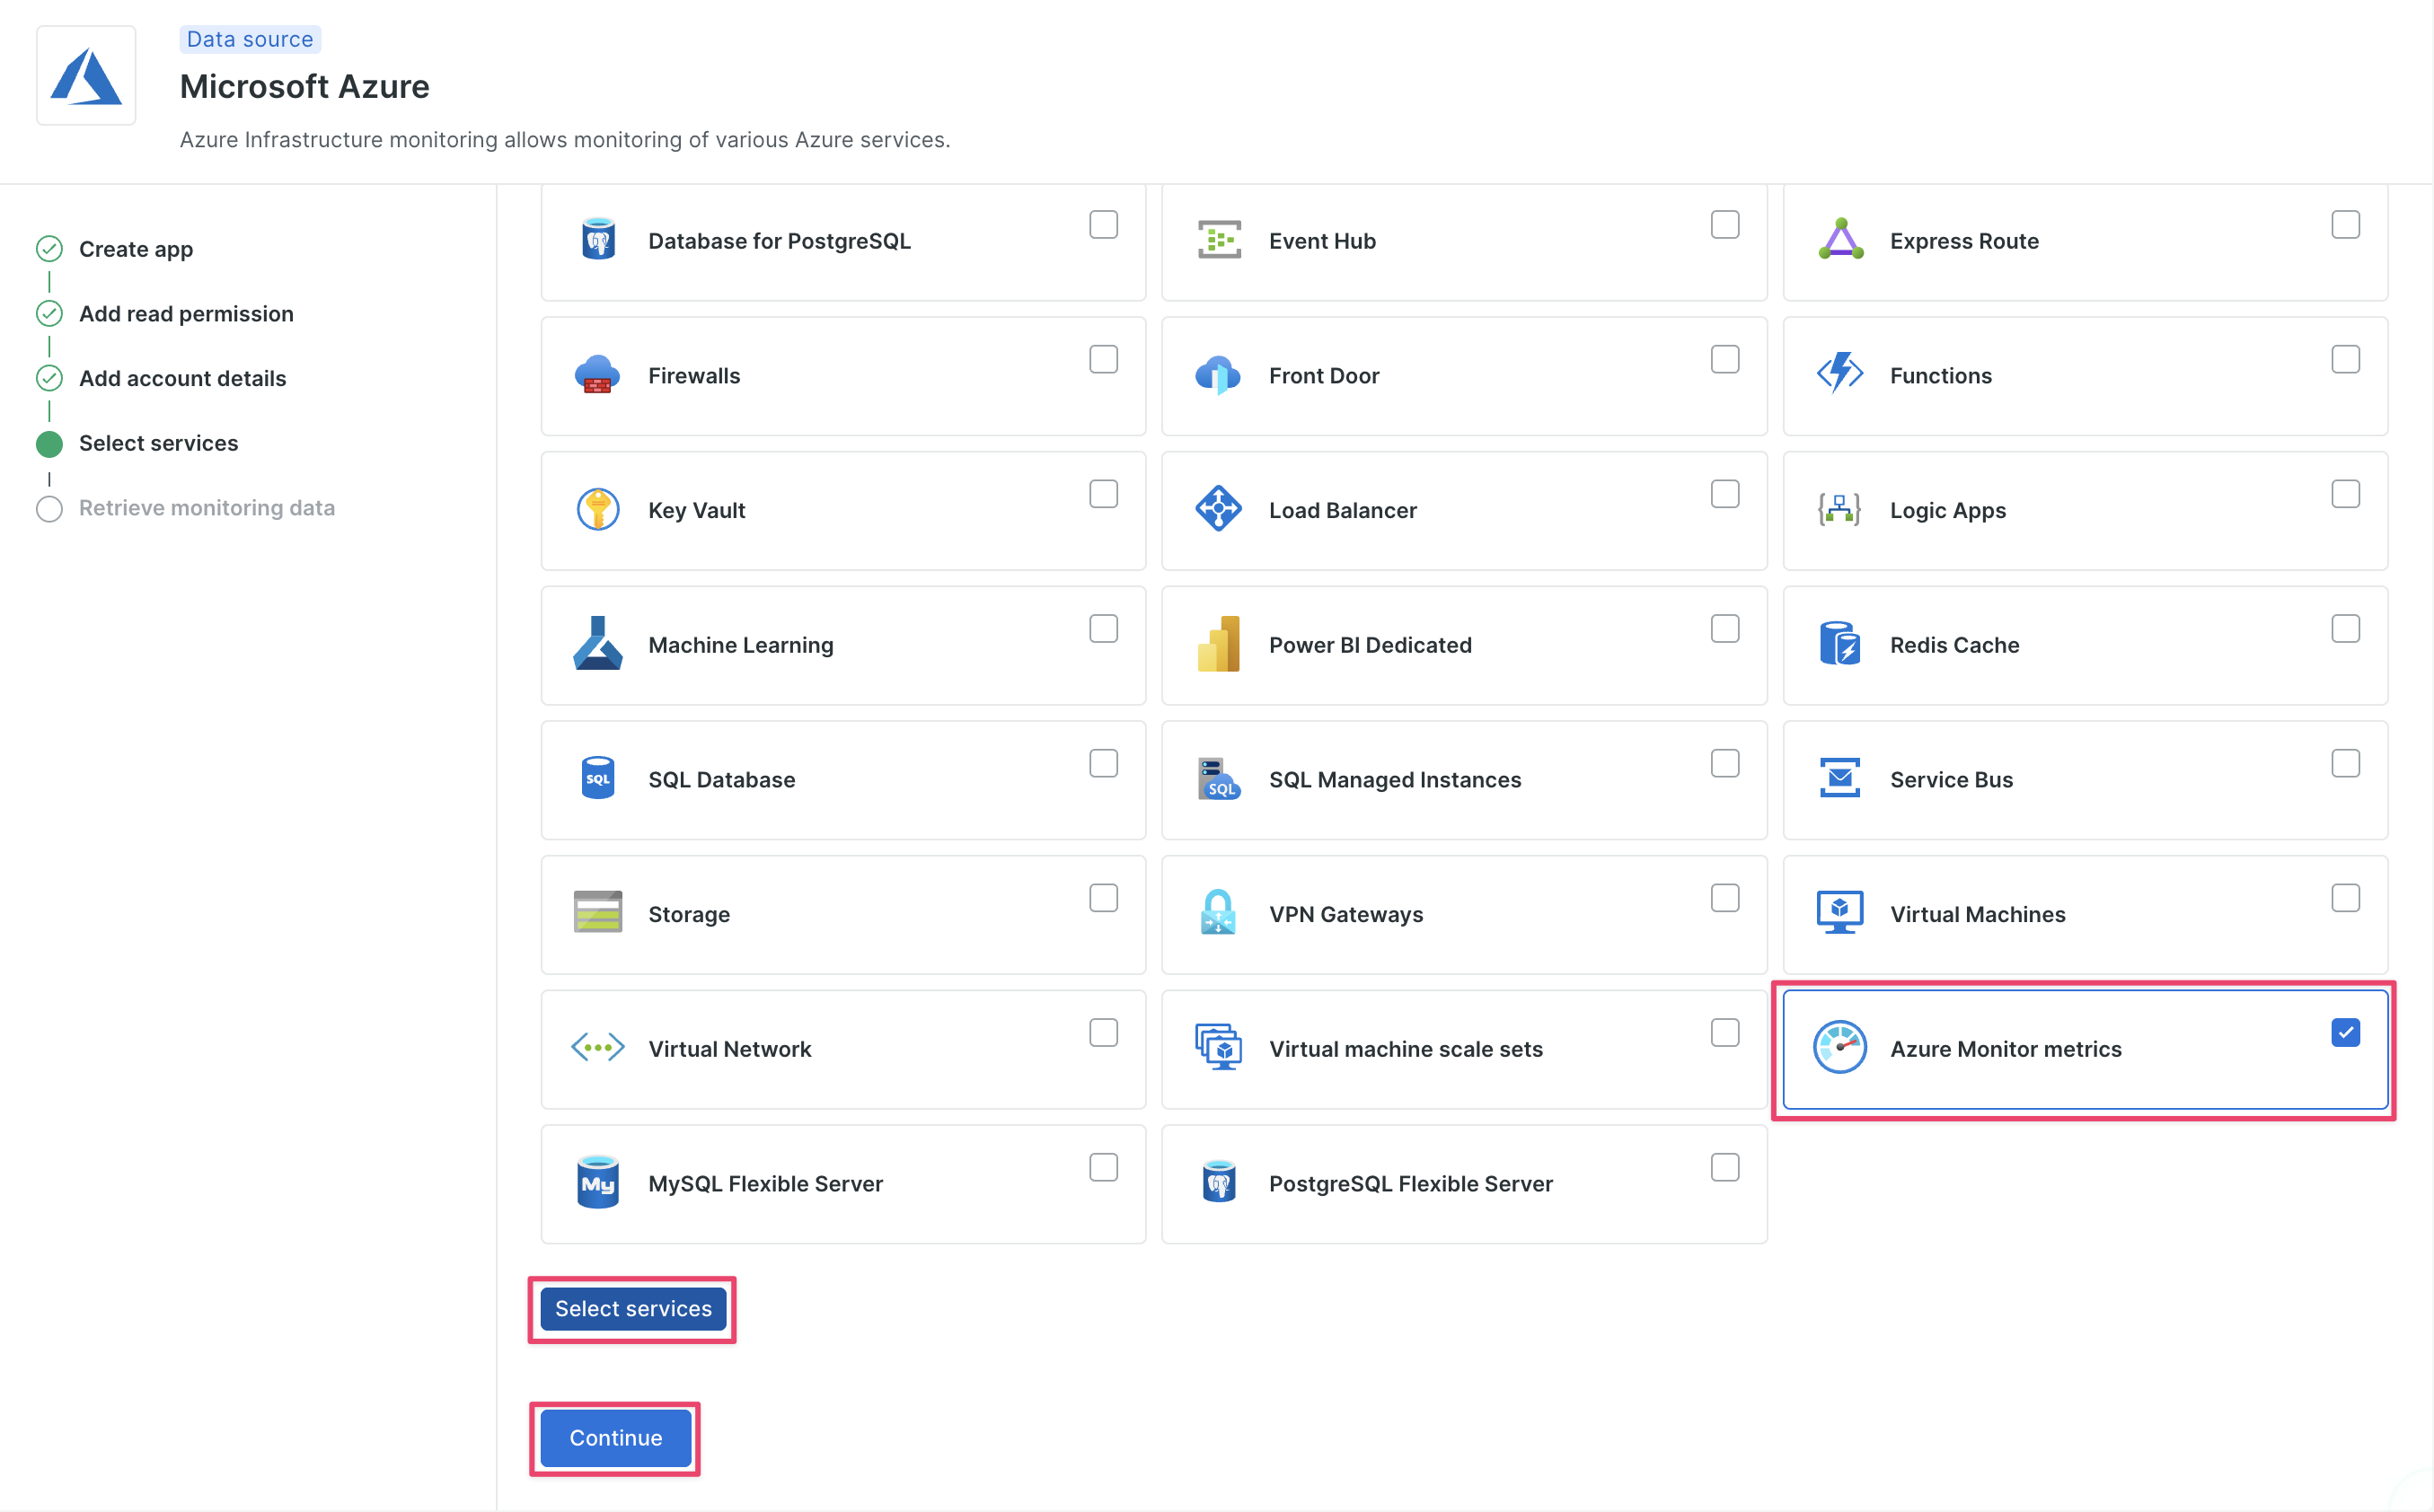The image size is (2434, 1512).
Task: Click the Azure Monitor metrics gauge icon
Action: tap(1841, 1047)
